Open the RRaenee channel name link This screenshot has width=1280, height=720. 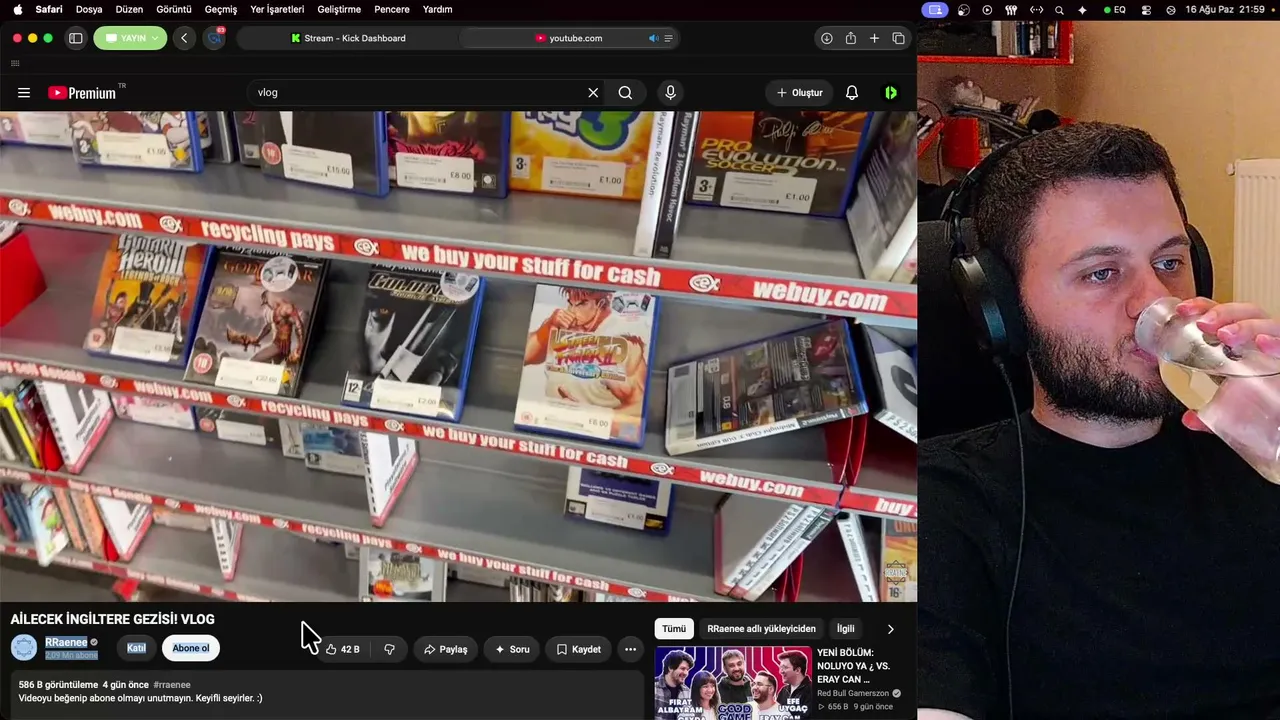(x=66, y=642)
